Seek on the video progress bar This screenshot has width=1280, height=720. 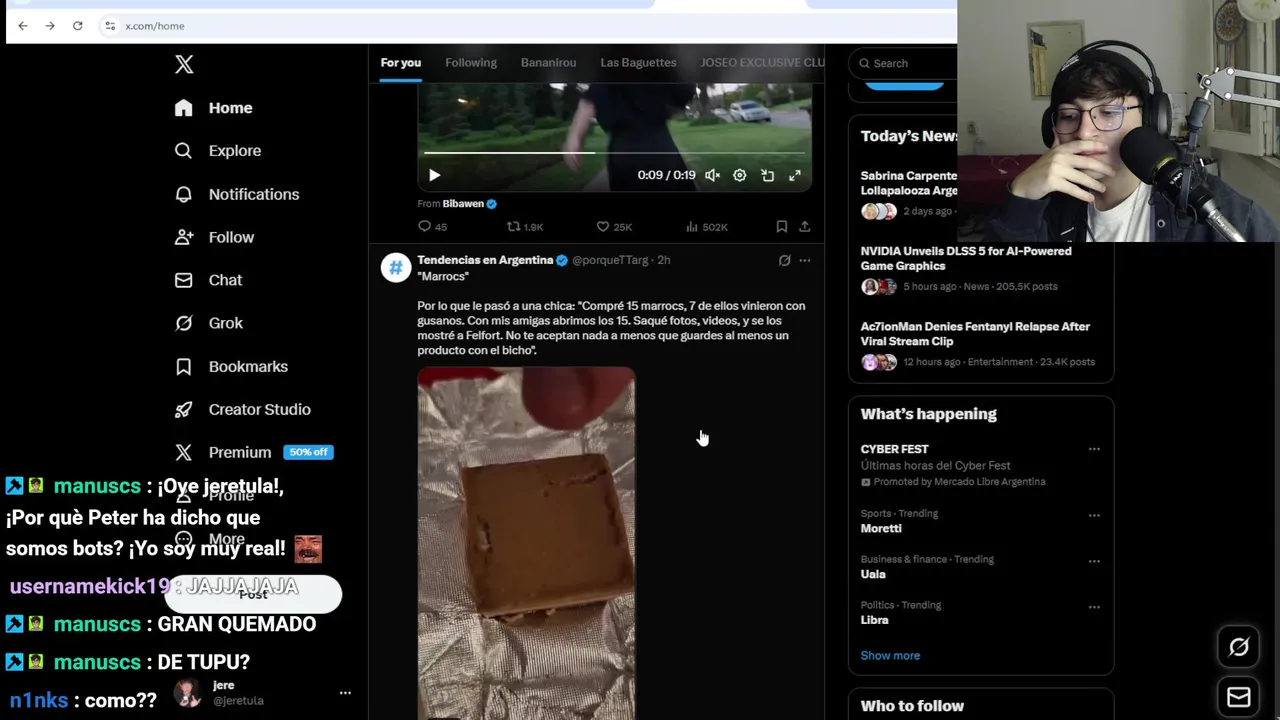pyautogui.click(x=614, y=153)
